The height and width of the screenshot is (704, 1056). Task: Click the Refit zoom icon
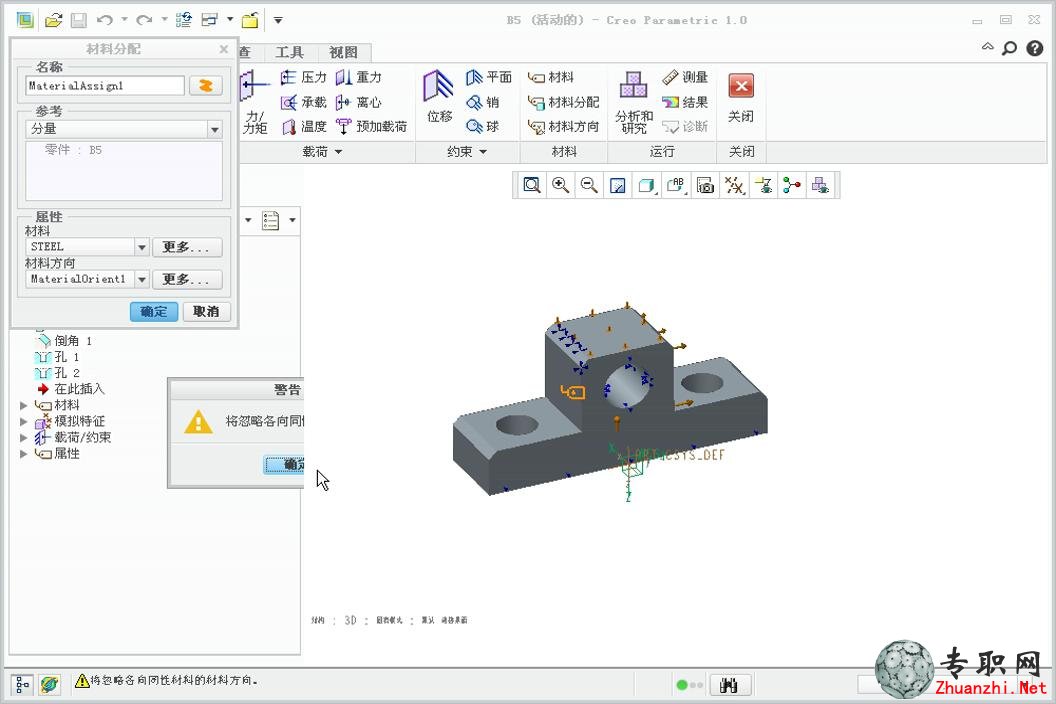coord(532,185)
